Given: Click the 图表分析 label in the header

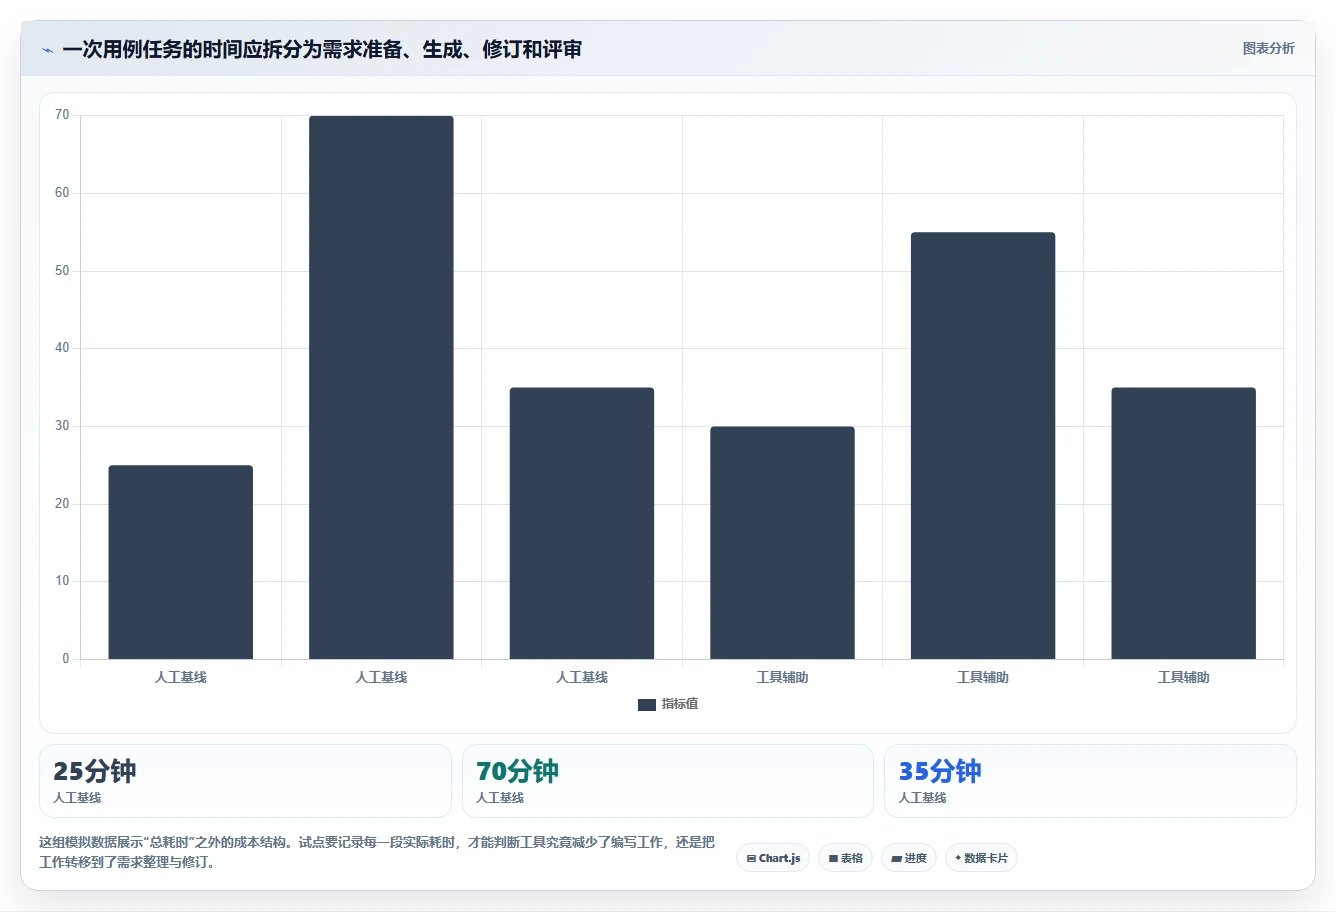Looking at the screenshot, I should pyautogui.click(x=1269, y=48).
